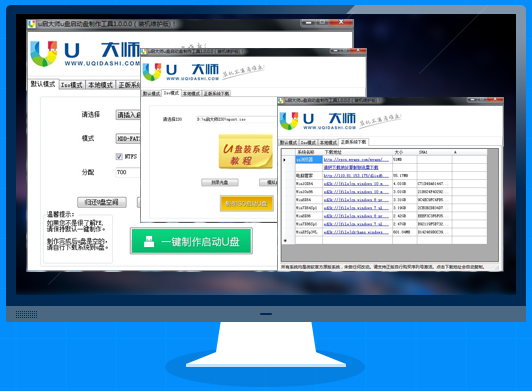532x391 pixels.
Task: Click the SHA1 column header
Action: pyautogui.click(x=434, y=152)
